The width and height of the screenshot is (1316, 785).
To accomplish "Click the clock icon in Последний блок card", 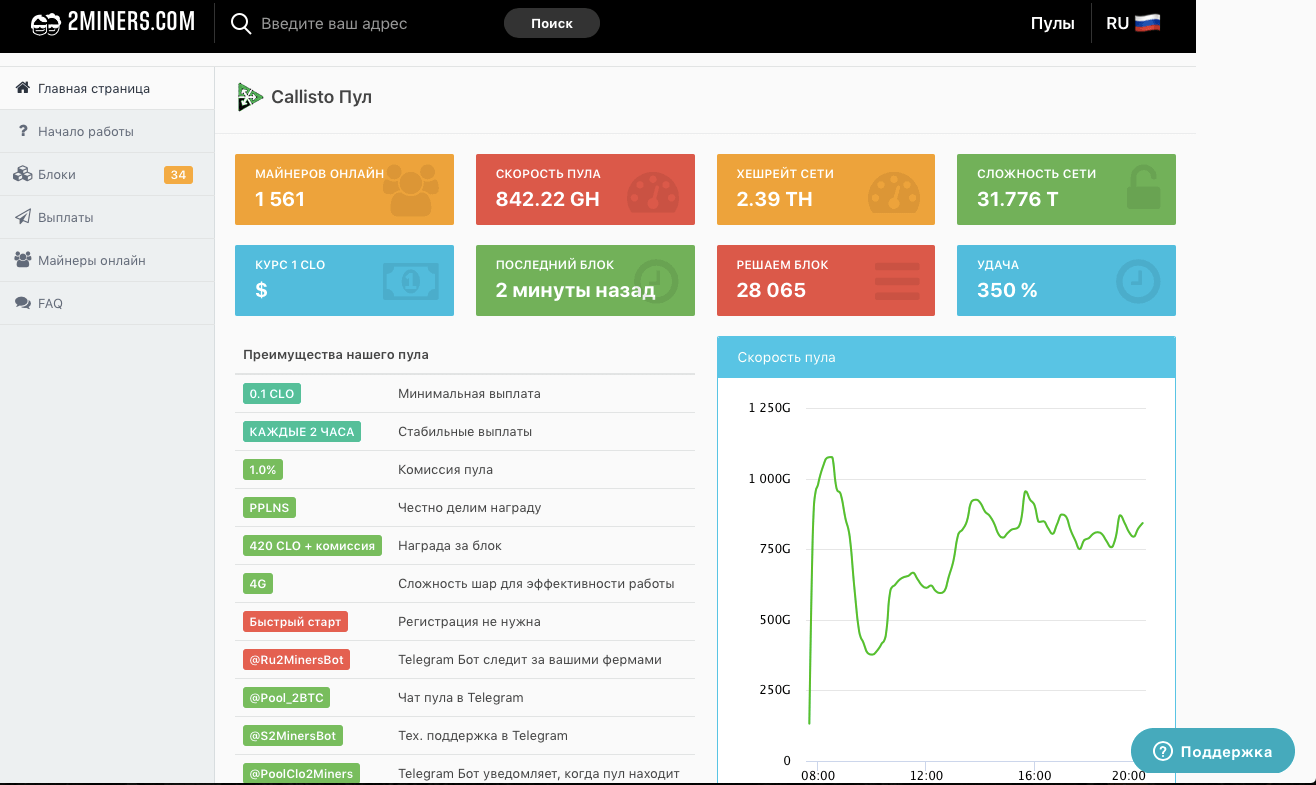I will 656,282.
